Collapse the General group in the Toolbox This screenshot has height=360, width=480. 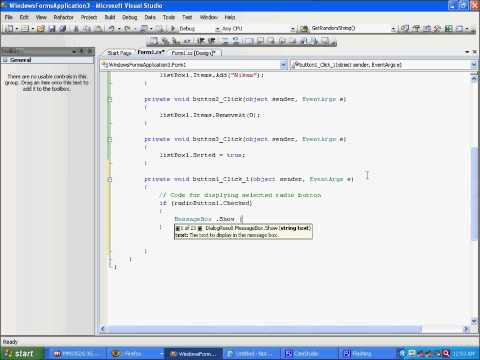point(5,60)
